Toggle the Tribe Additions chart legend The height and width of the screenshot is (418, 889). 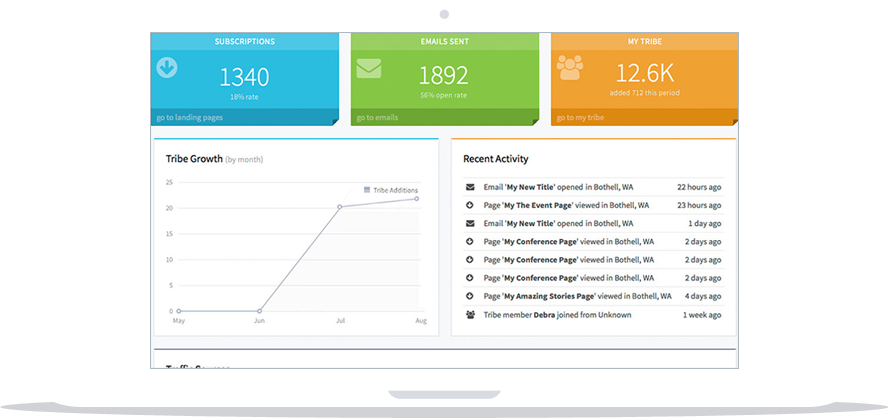pos(391,190)
